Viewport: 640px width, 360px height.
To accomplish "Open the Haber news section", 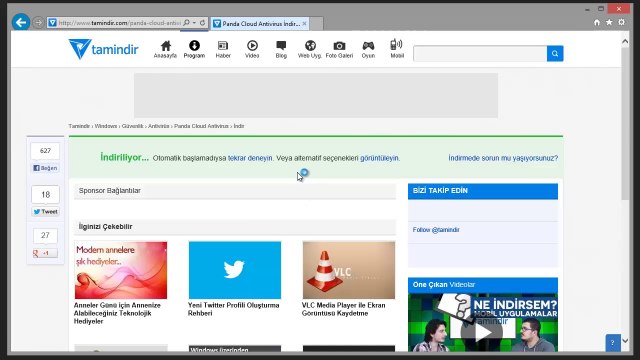I will pyautogui.click(x=223, y=49).
